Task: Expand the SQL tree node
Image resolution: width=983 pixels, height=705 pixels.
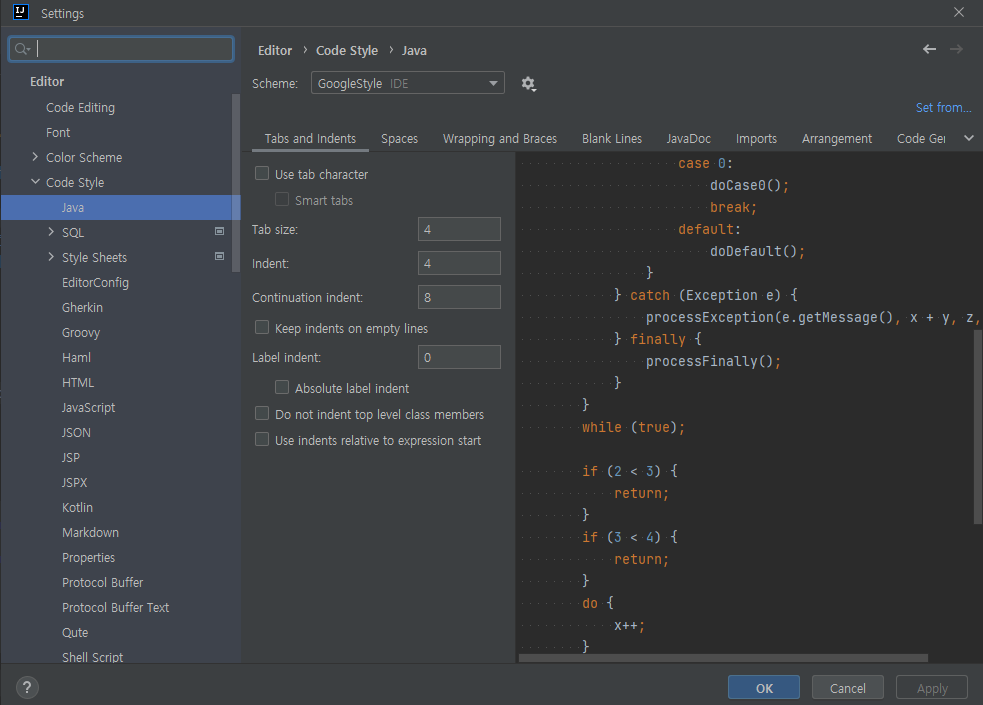Action: (x=51, y=232)
